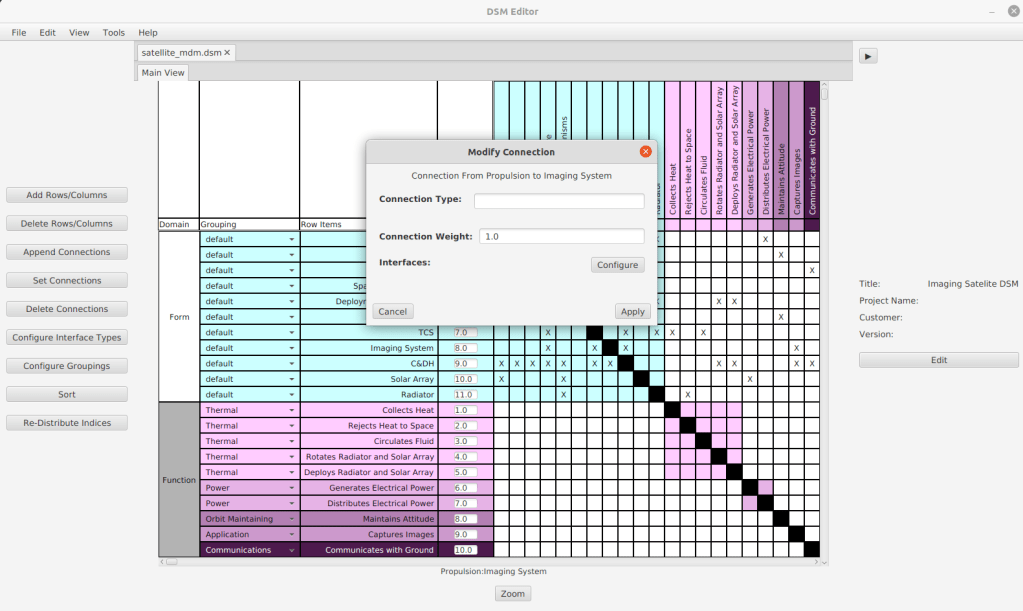
Task: Open grouping dropdown for Circulates Fluid
Action: point(249,441)
